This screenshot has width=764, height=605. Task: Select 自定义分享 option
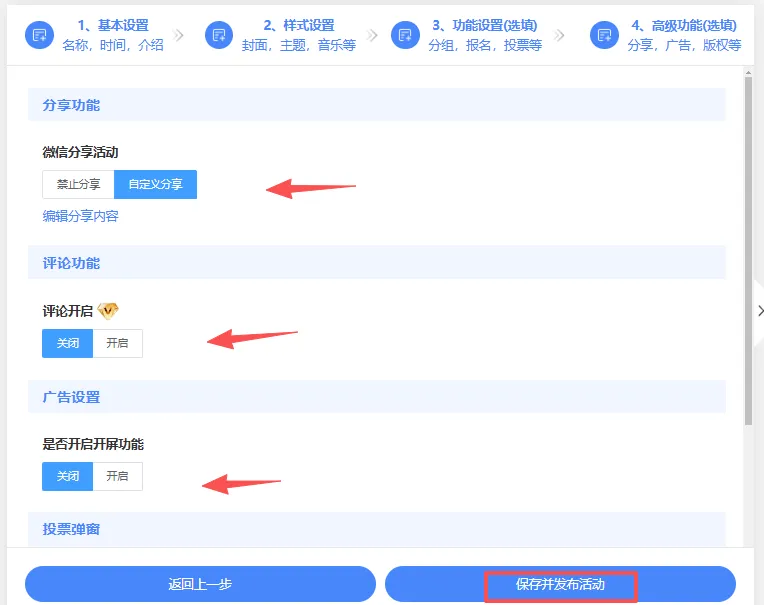tap(155, 184)
